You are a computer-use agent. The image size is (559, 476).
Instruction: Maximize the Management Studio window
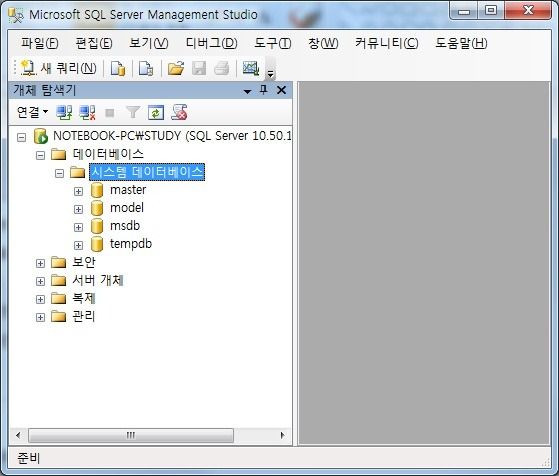(491, 11)
